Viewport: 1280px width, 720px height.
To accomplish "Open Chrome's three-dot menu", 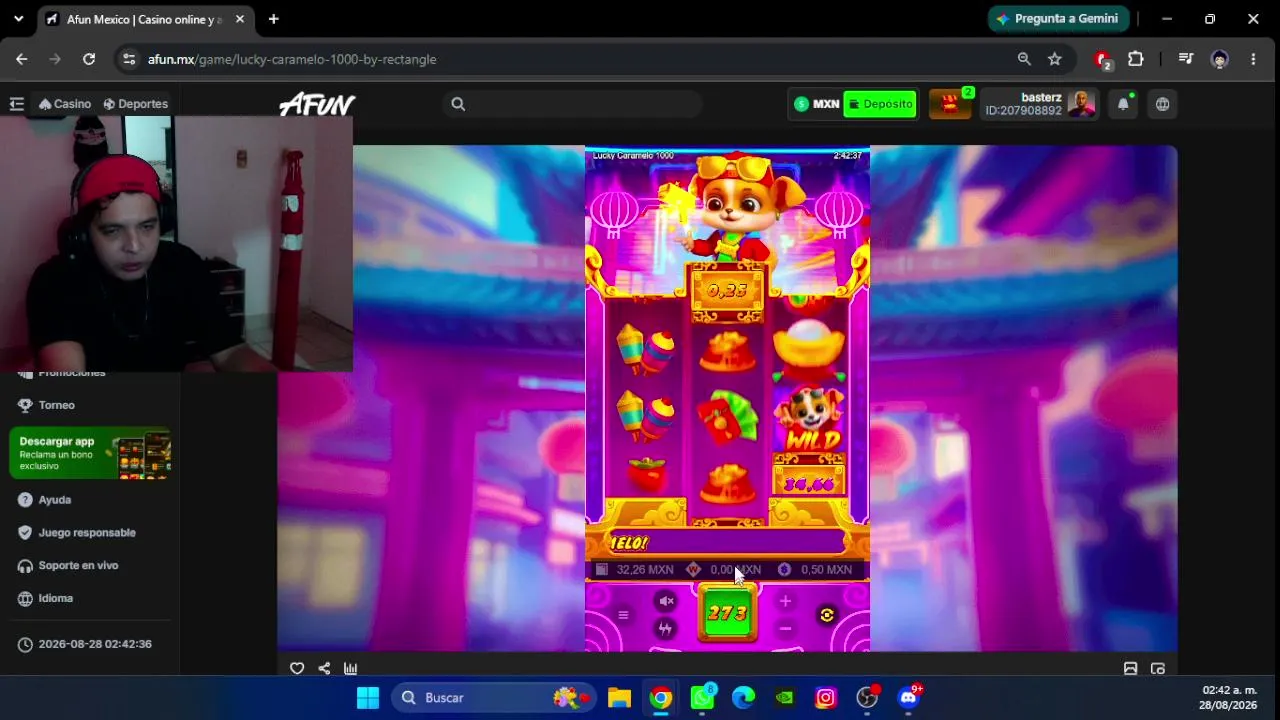I will [x=1253, y=59].
